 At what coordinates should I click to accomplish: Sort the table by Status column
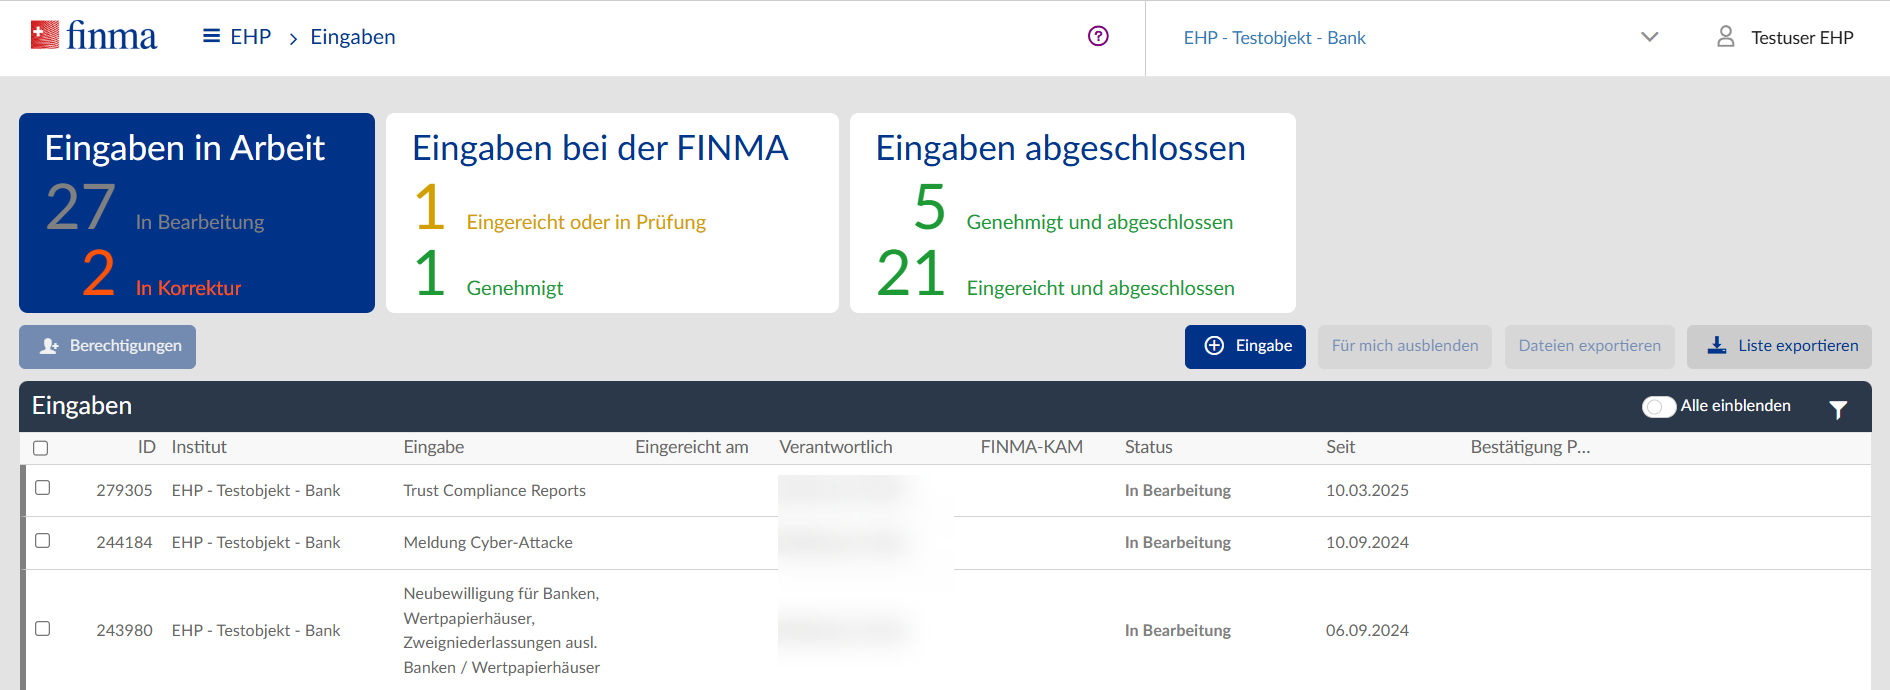(1148, 447)
